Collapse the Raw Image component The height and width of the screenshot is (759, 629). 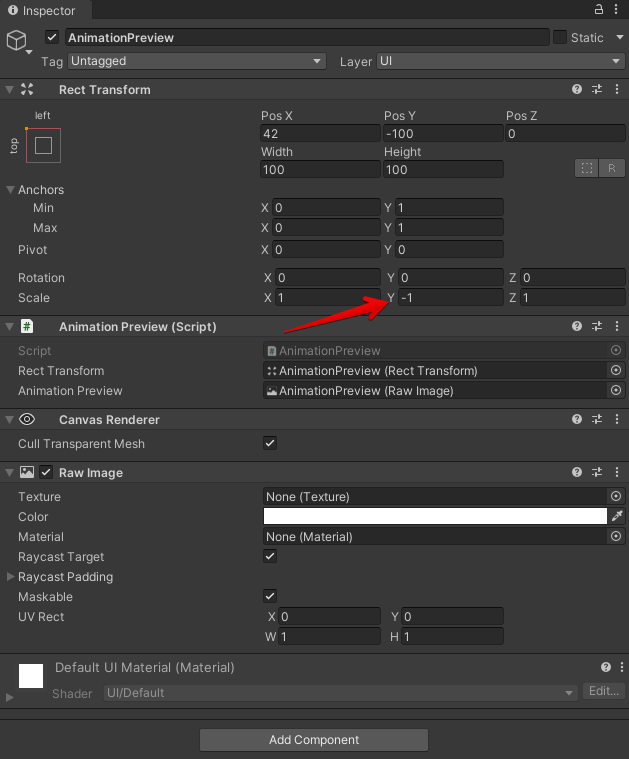click(x=9, y=472)
